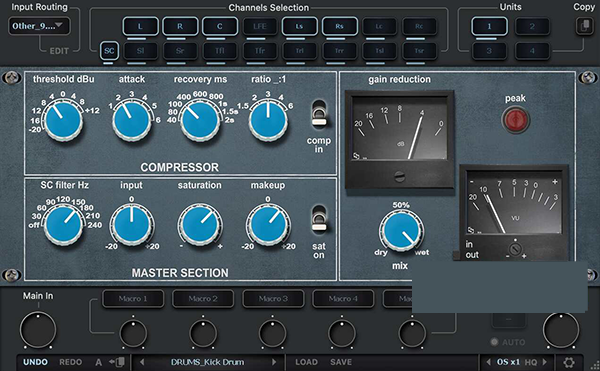Viewport: 600px width, 371px height.
Task: Click the Macro 2 label button
Action: tap(203, 299)
